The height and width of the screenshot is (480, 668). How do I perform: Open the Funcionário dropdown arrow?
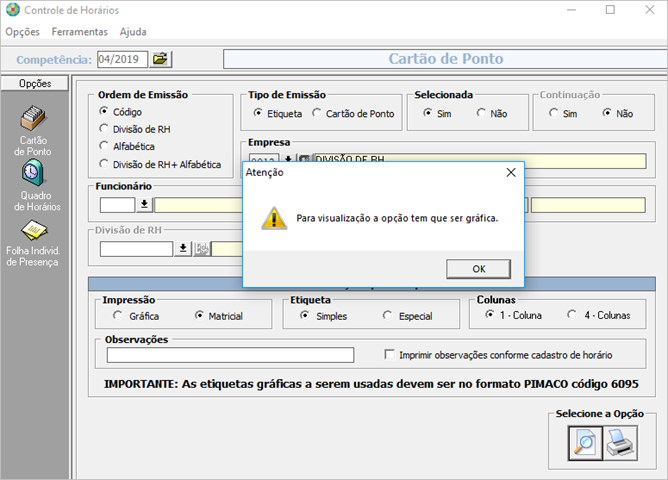(144, 205)
